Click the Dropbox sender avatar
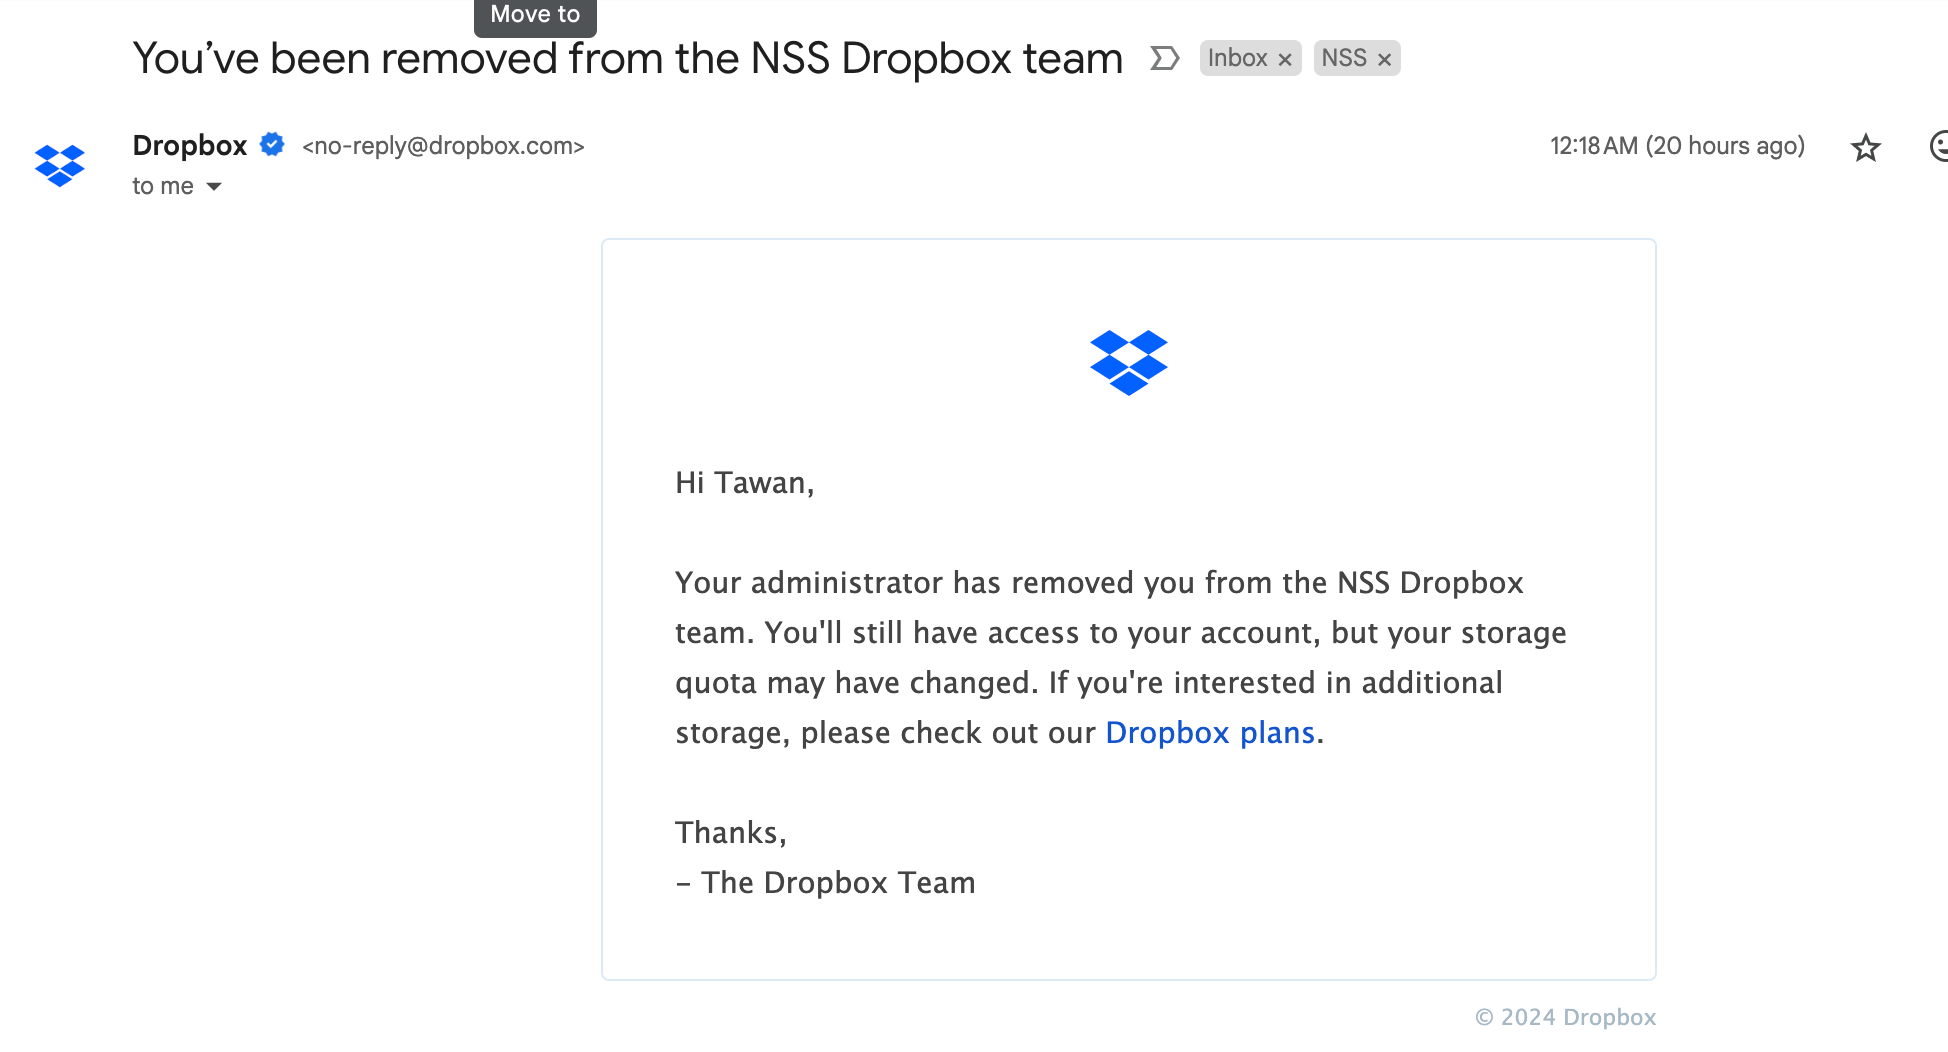 click(x=60, y=165)
